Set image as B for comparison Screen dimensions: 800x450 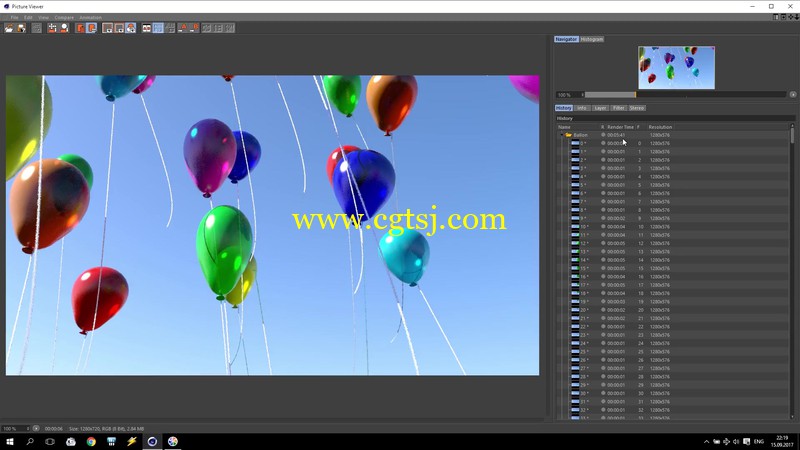(194, 28)
